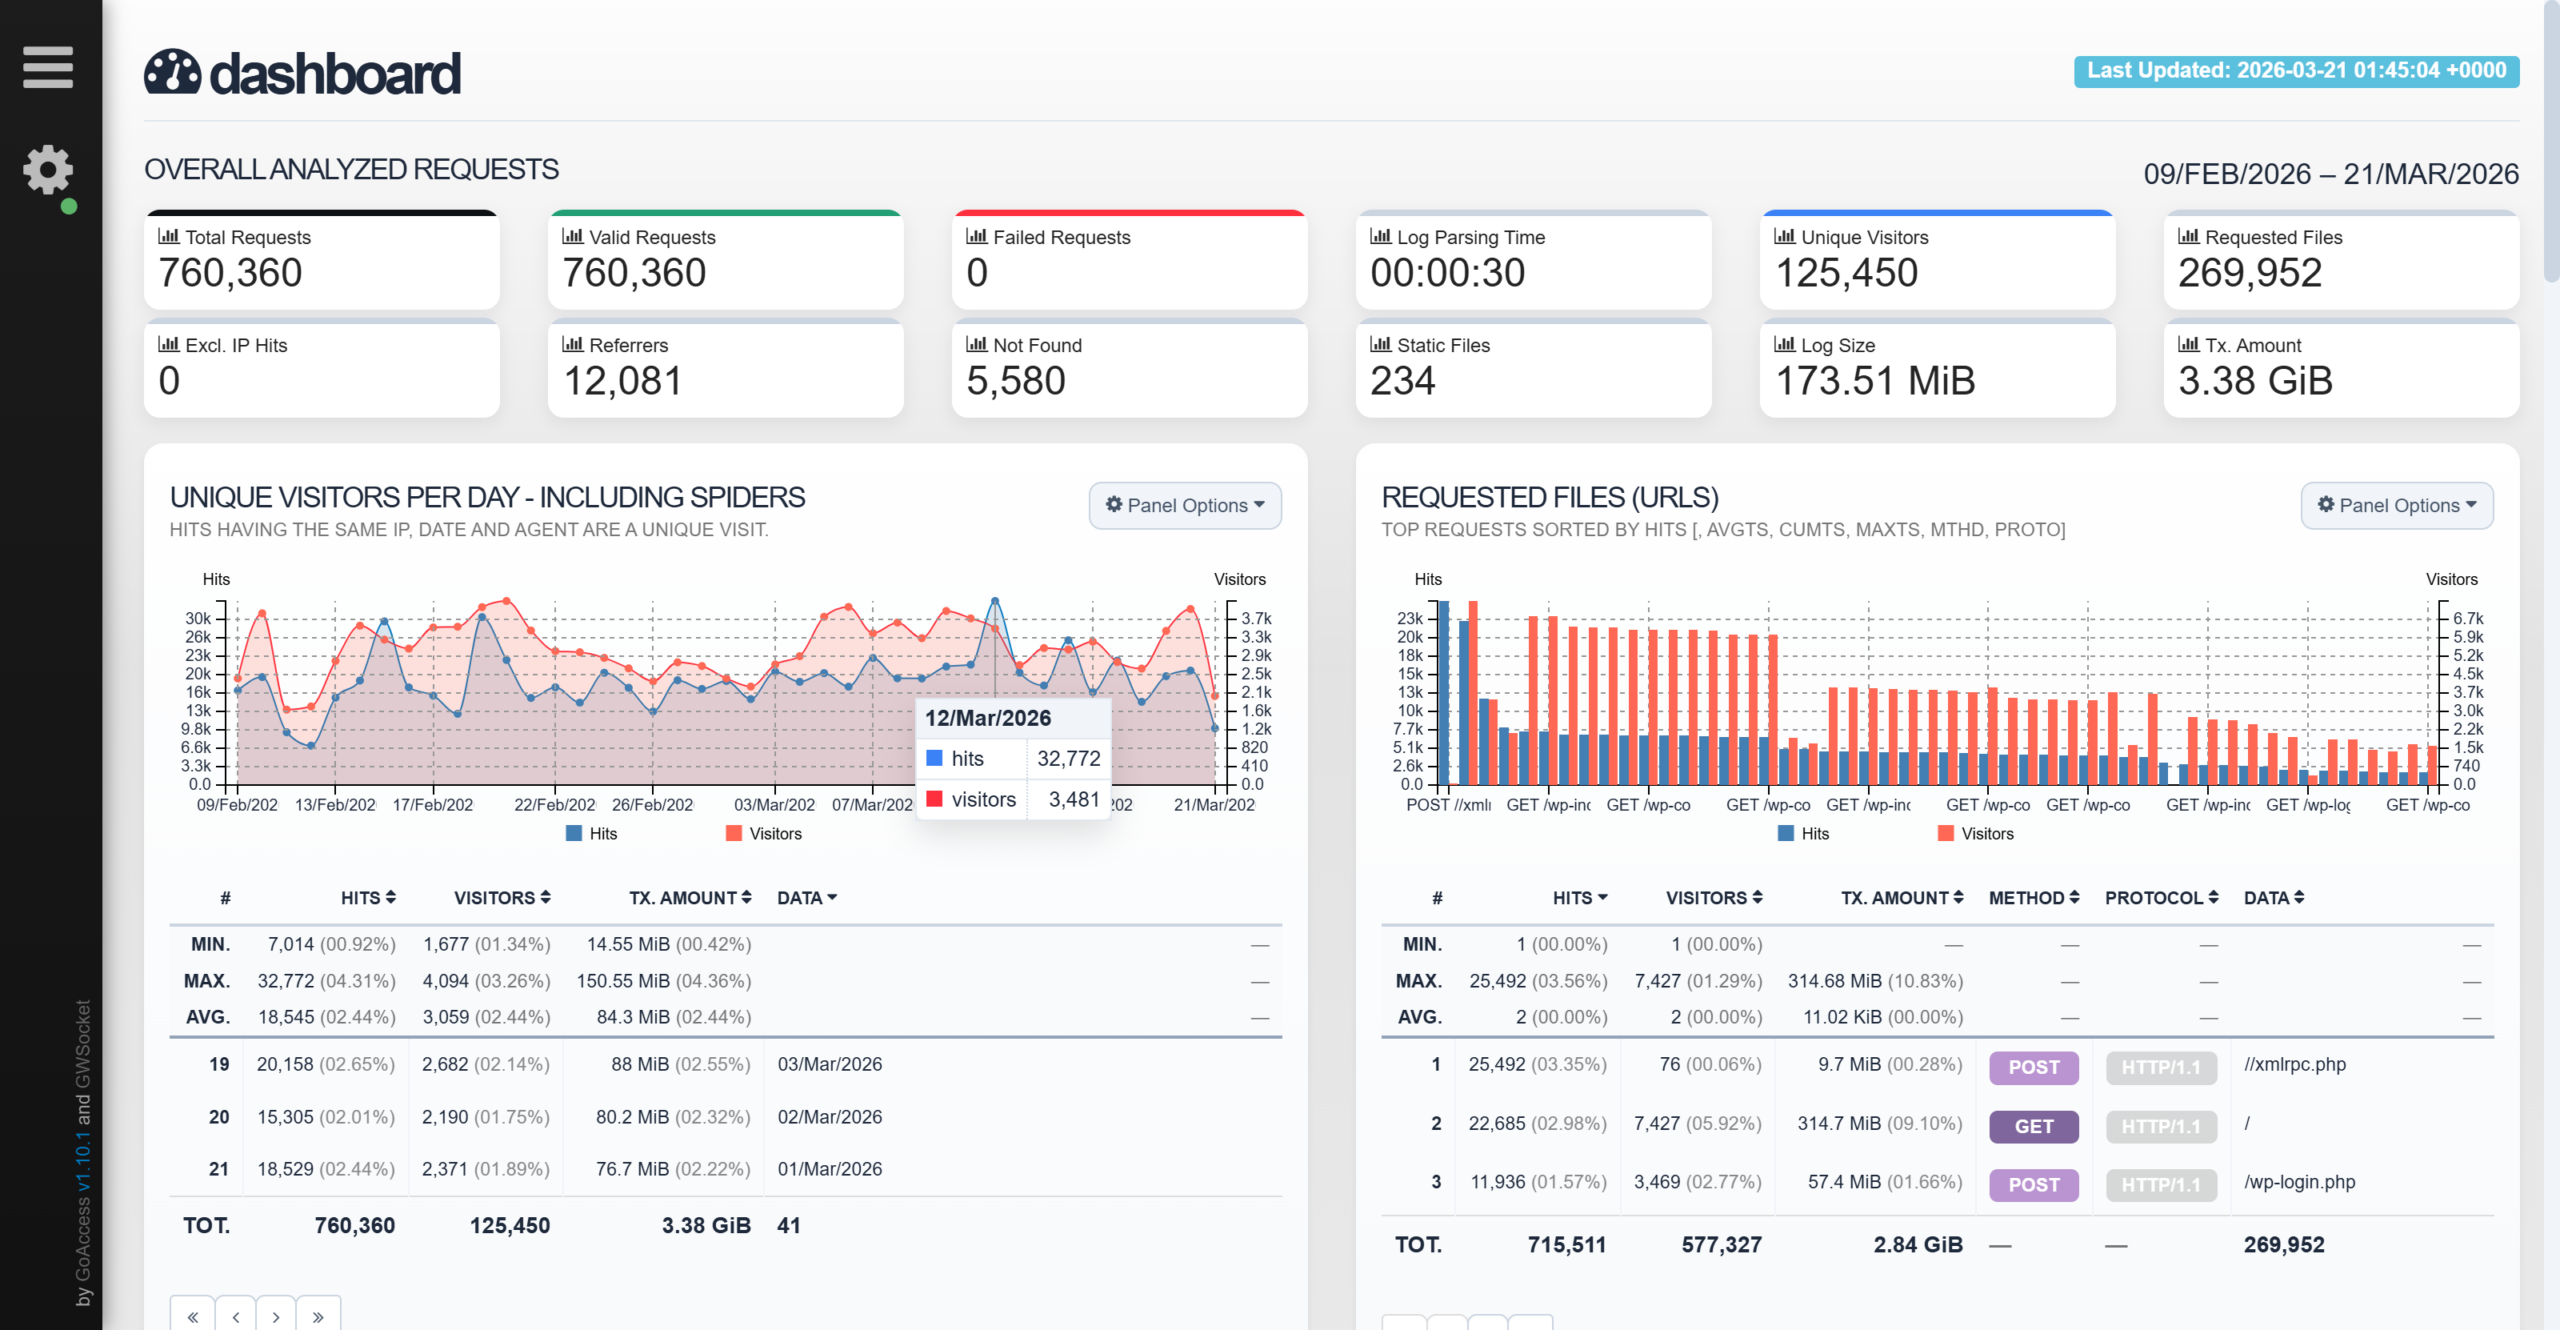Viewport: 2560px width, 1330px height.
Task: Toggle the Hits series in the visitors chart legend
Action: 592,833
